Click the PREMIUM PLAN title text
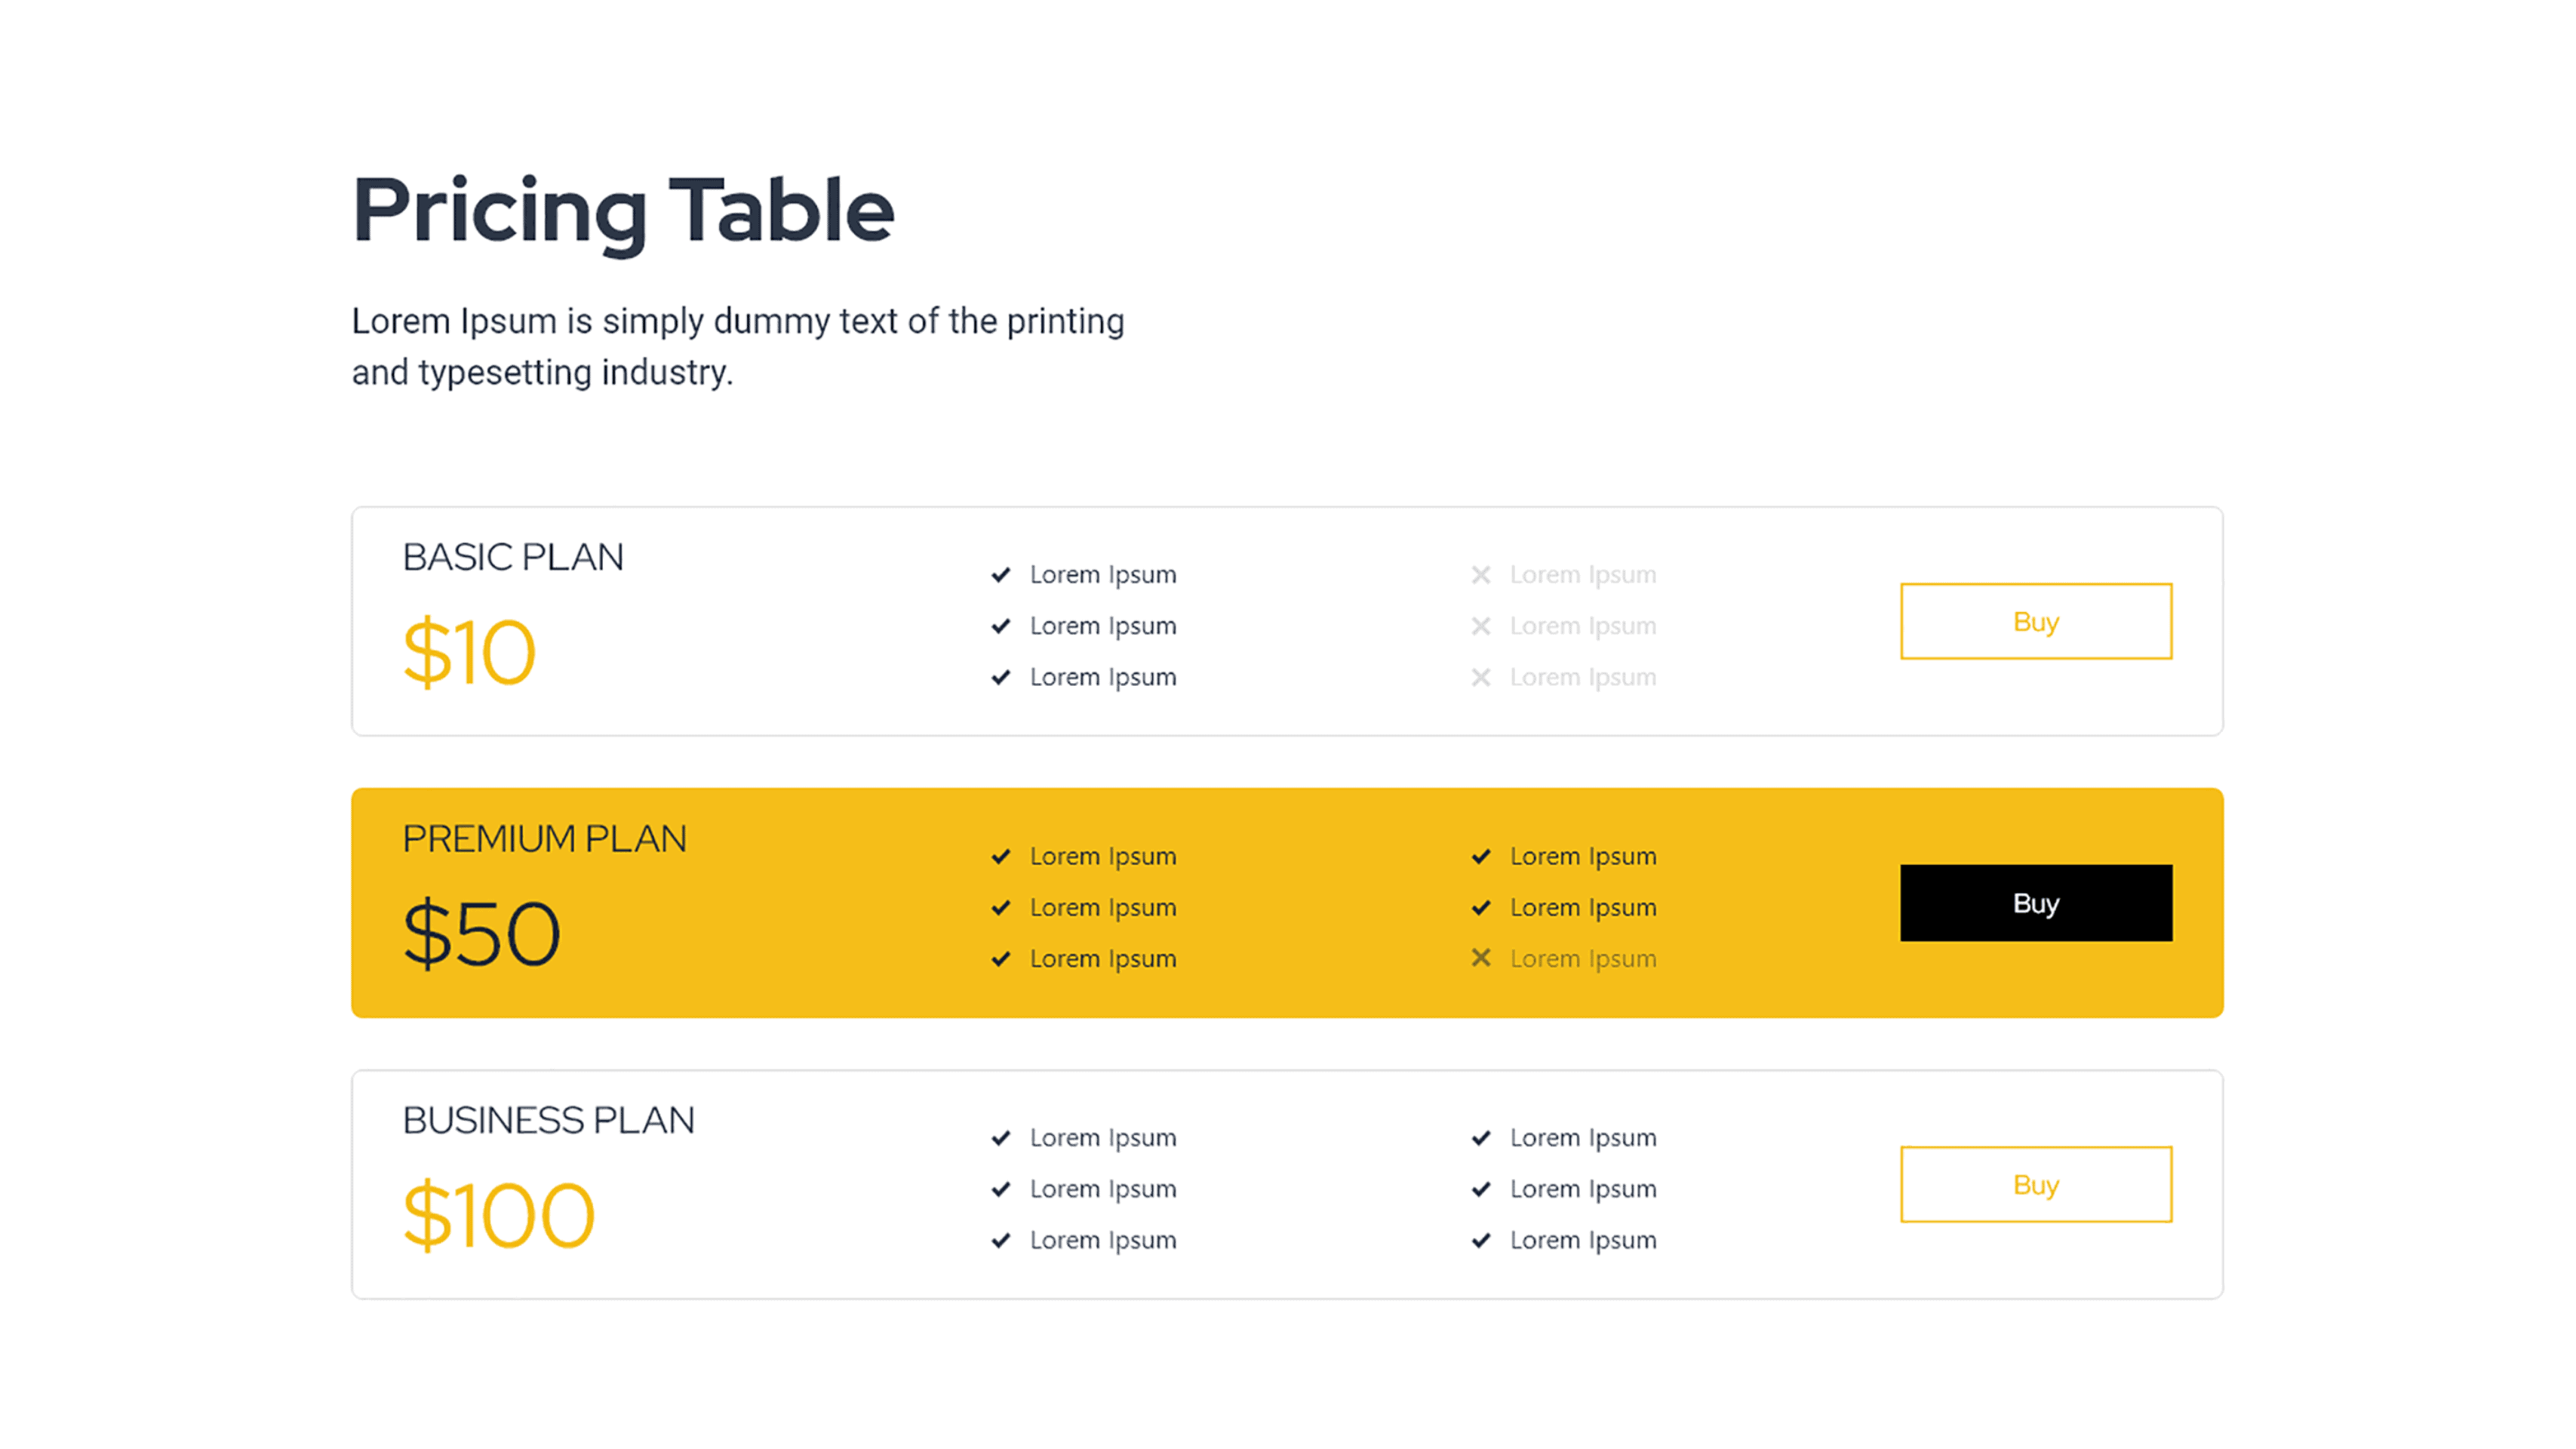The height and width of the screenshot is (1449, 2576). tap(544, 838)
